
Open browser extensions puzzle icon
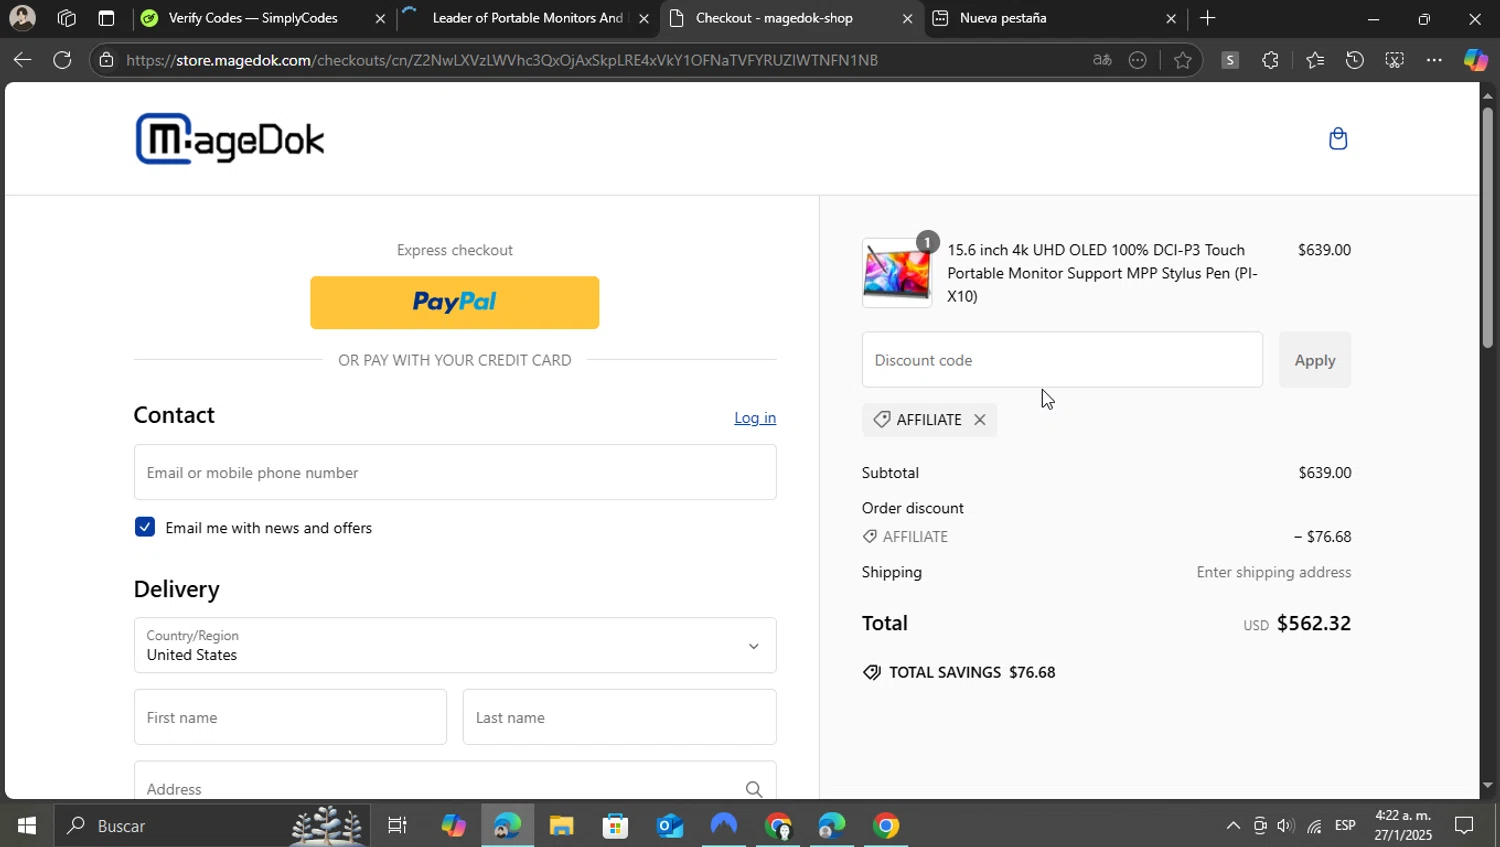pos(1270,60)
